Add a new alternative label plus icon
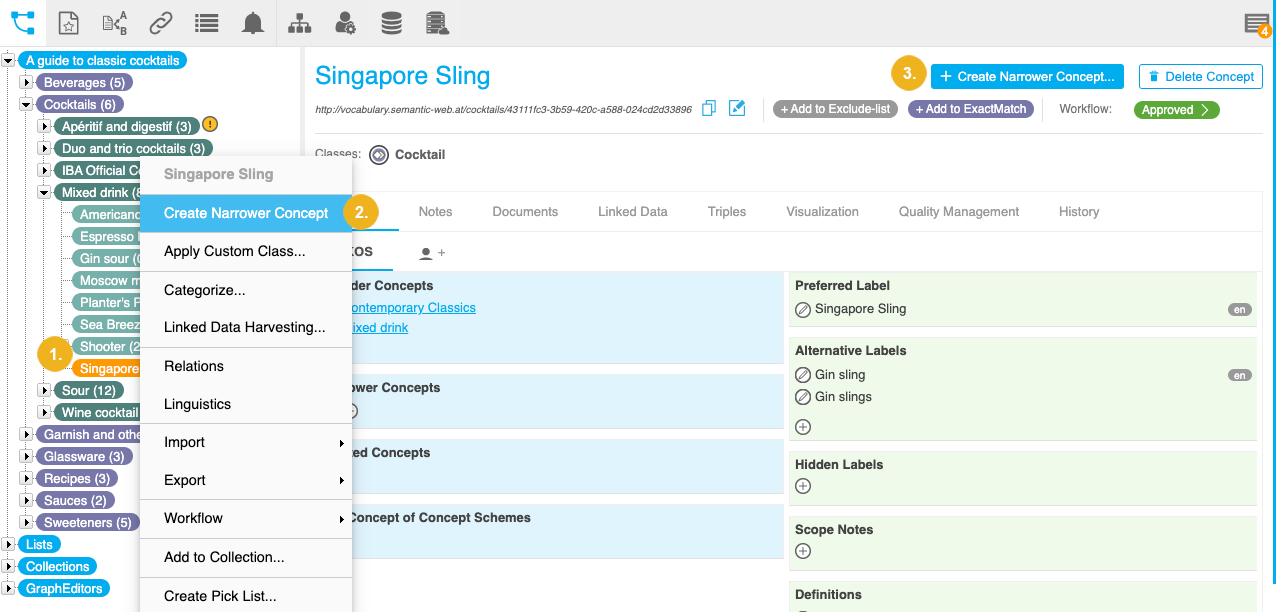1276x612 pixels. pyautogui.click(x=803, y=427)
